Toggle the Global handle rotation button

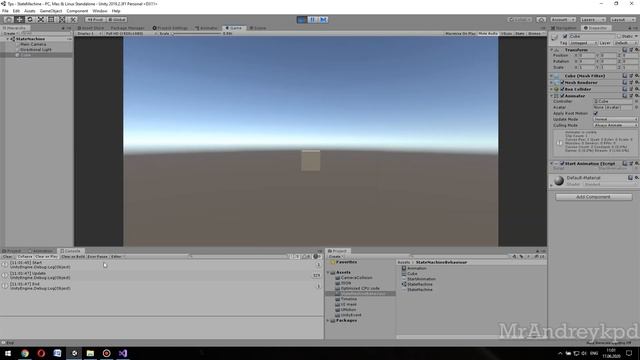click(117, 20)
